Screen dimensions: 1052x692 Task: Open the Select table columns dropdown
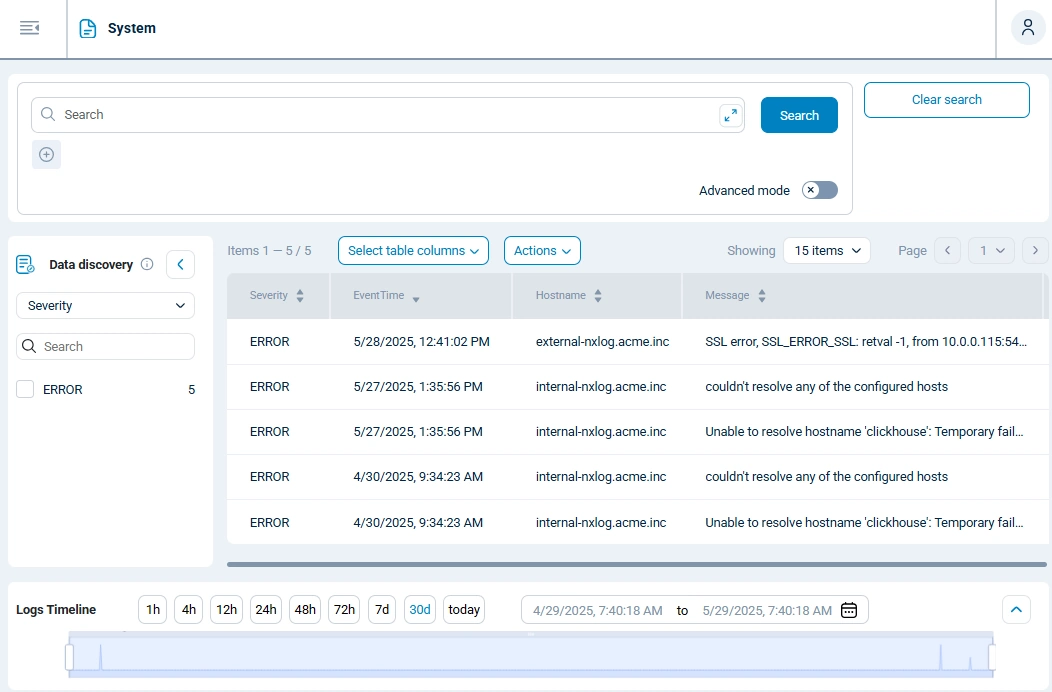[x=413, y=250]
